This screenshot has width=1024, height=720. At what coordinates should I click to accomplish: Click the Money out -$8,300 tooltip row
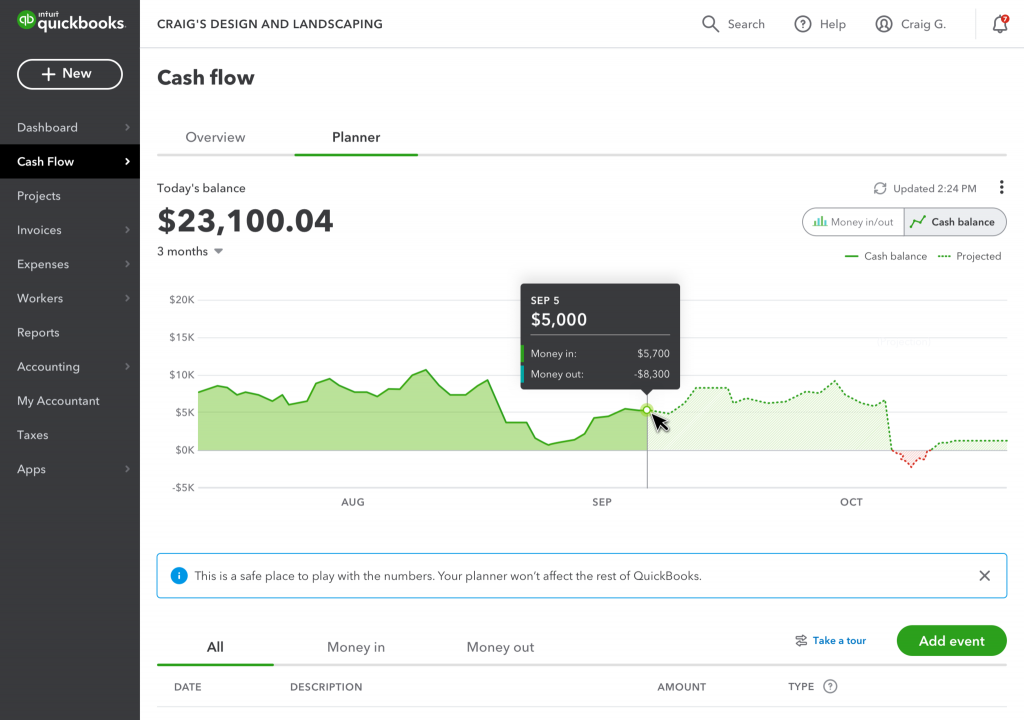pos(600,374)
